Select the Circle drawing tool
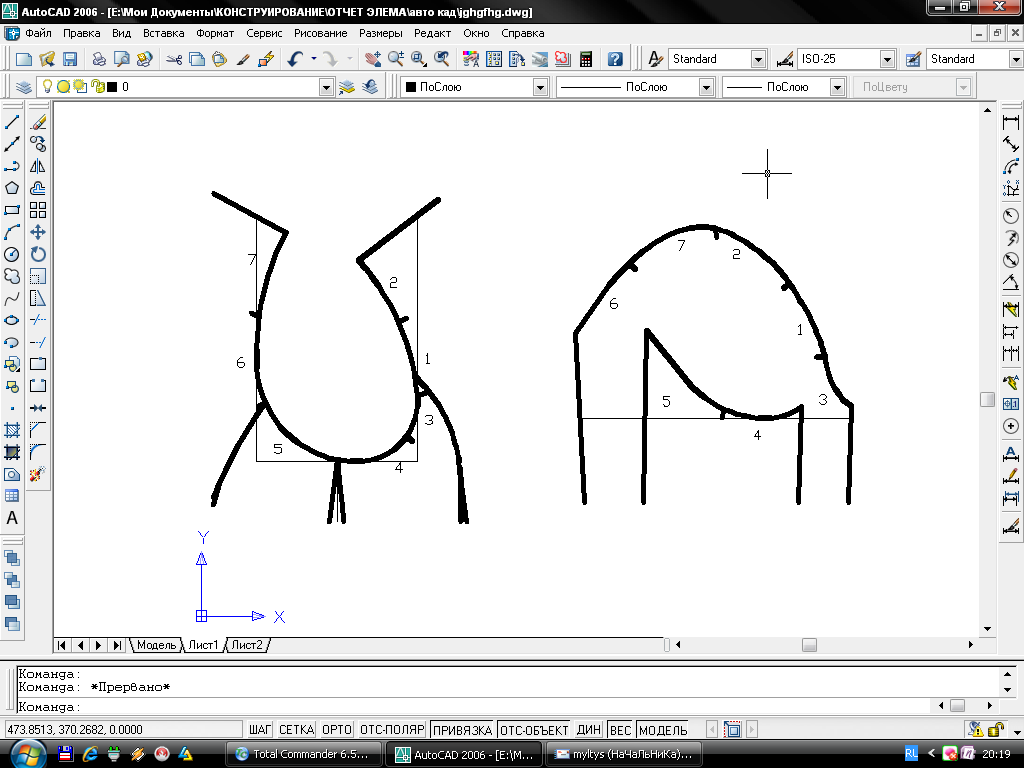Image resolution: width=1024 pixels, height=768 pixels. [x=12, y=254]
